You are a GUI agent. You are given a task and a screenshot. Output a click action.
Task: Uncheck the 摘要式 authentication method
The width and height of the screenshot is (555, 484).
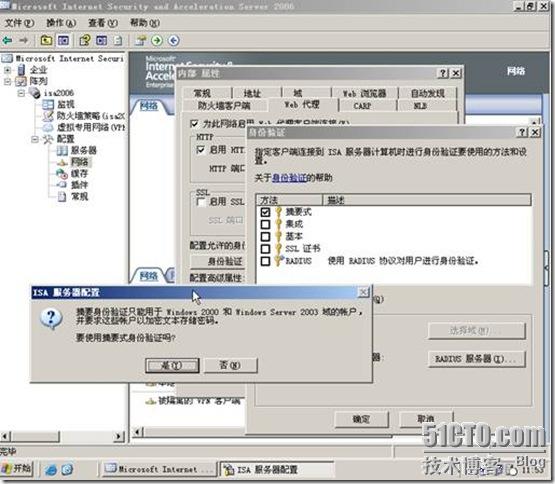[x=265, y=212]
